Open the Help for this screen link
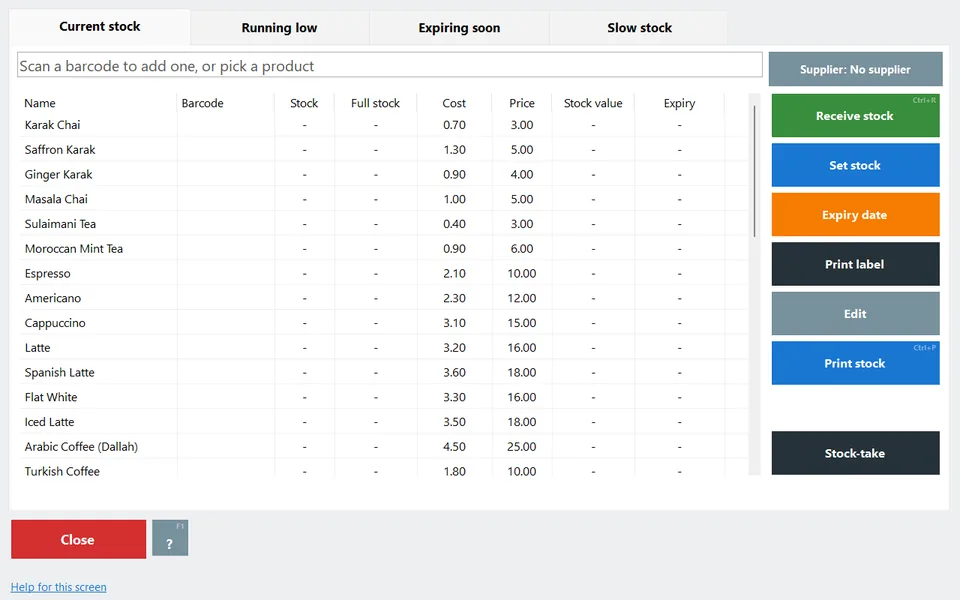960x600 pixels. click(x=59, y=587)
